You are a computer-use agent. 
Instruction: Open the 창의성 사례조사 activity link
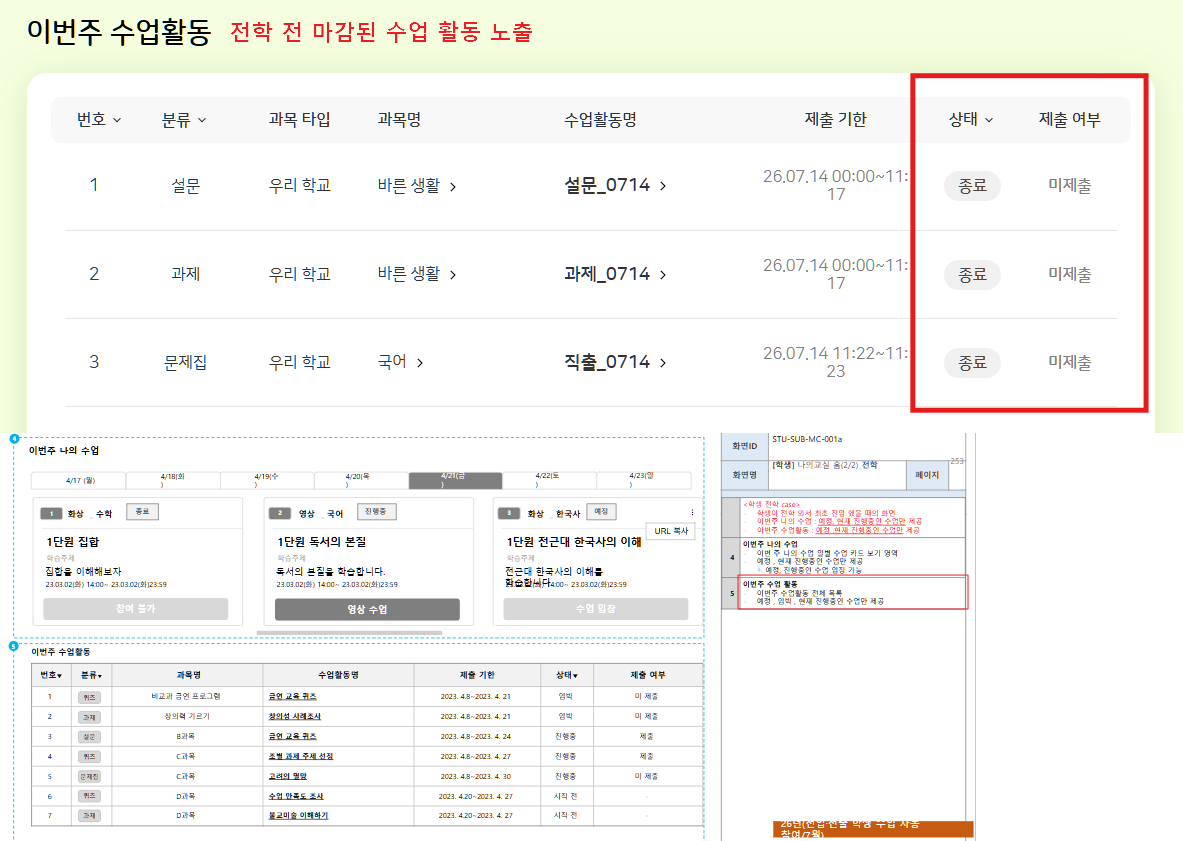[295, 717]
